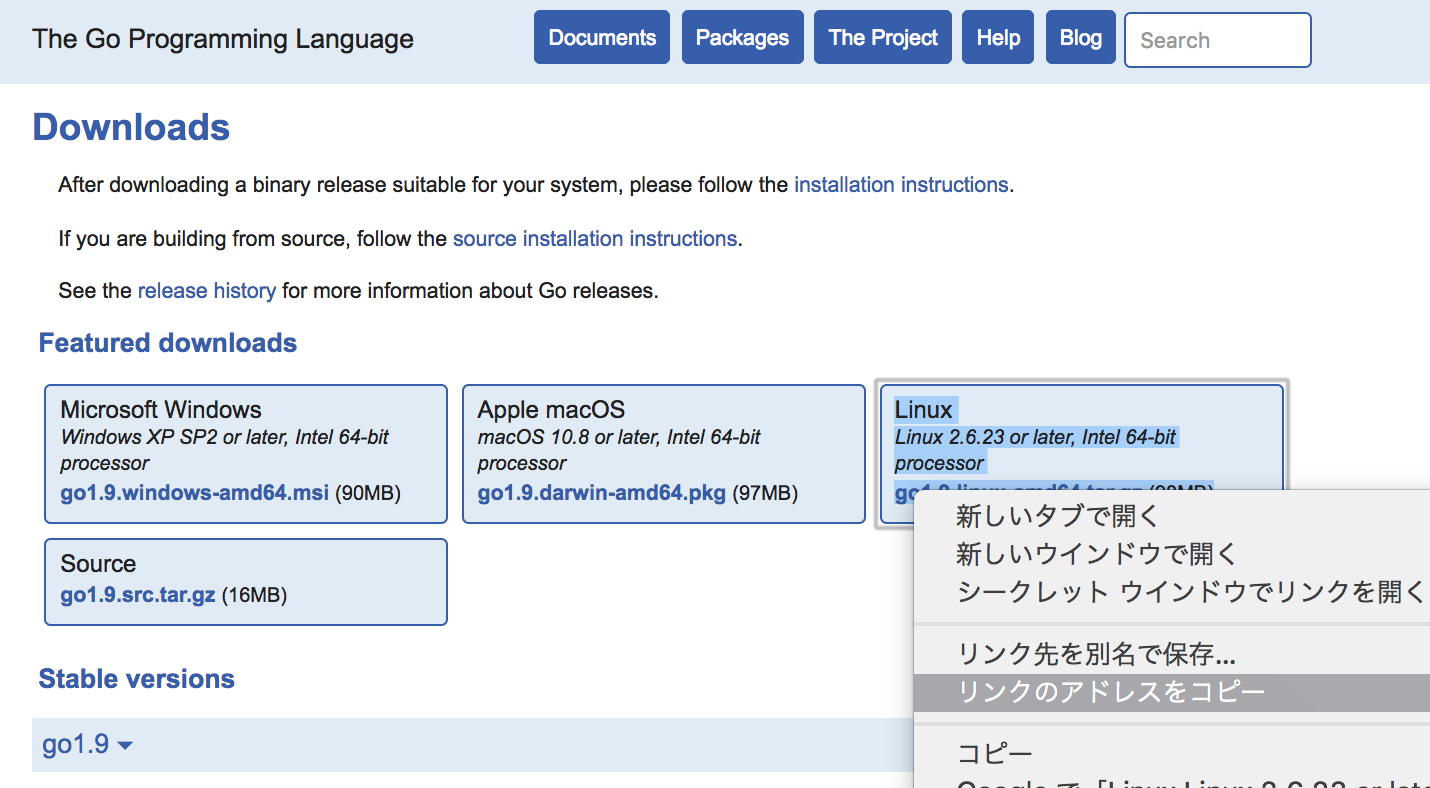The width and height of the screenshot is (1430, 788).
Task: Click The Go Programming Language title
Action: [x=223, y=39]
